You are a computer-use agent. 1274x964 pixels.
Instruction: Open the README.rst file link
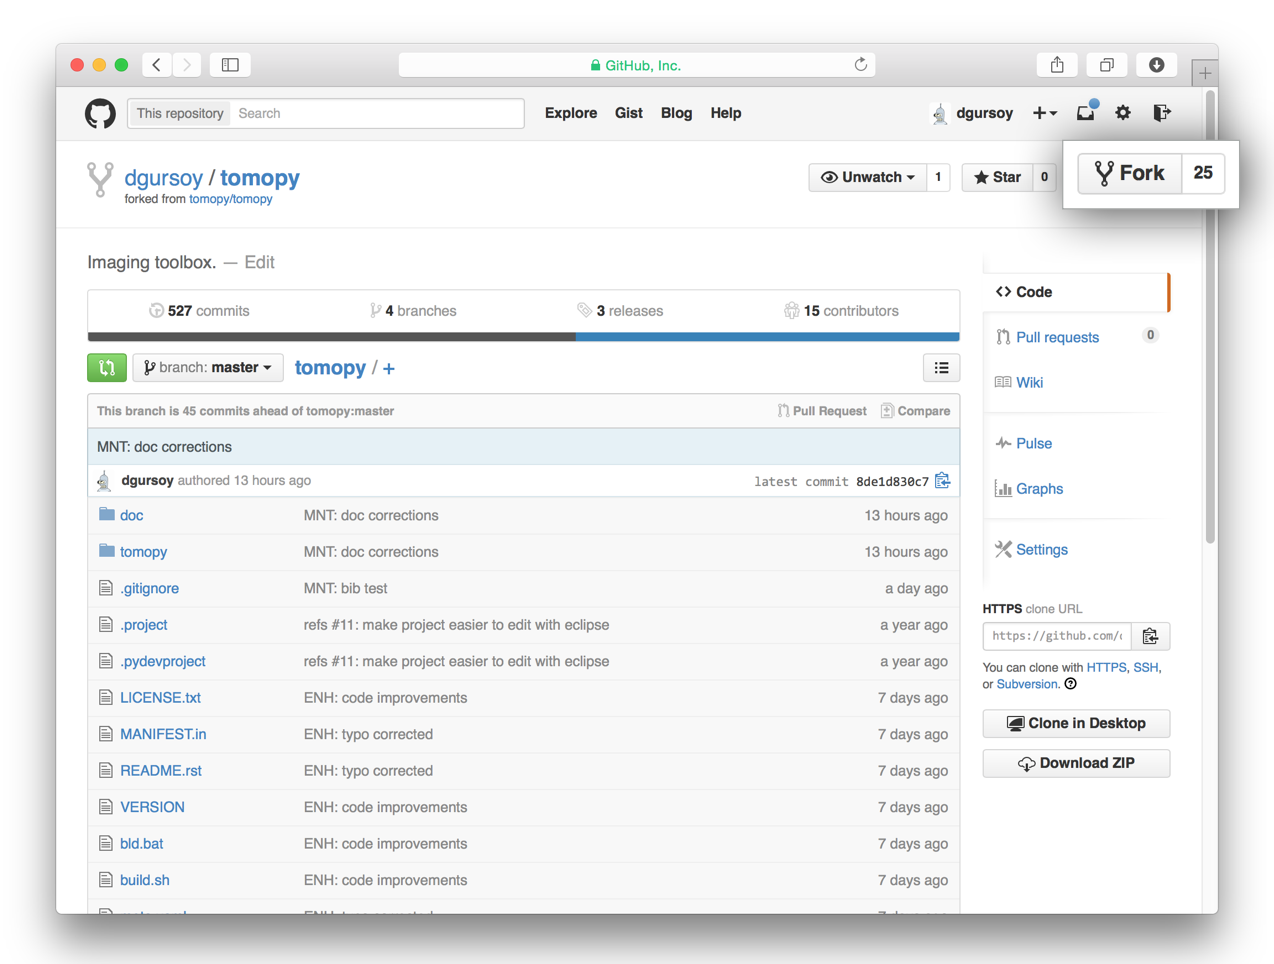[161, 771]
